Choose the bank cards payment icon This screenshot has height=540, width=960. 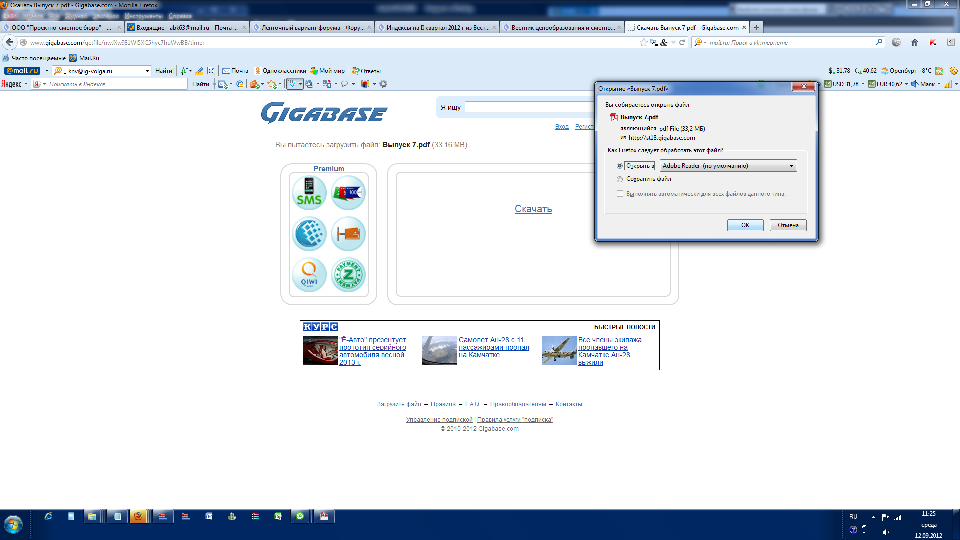(x=348, y=192)
